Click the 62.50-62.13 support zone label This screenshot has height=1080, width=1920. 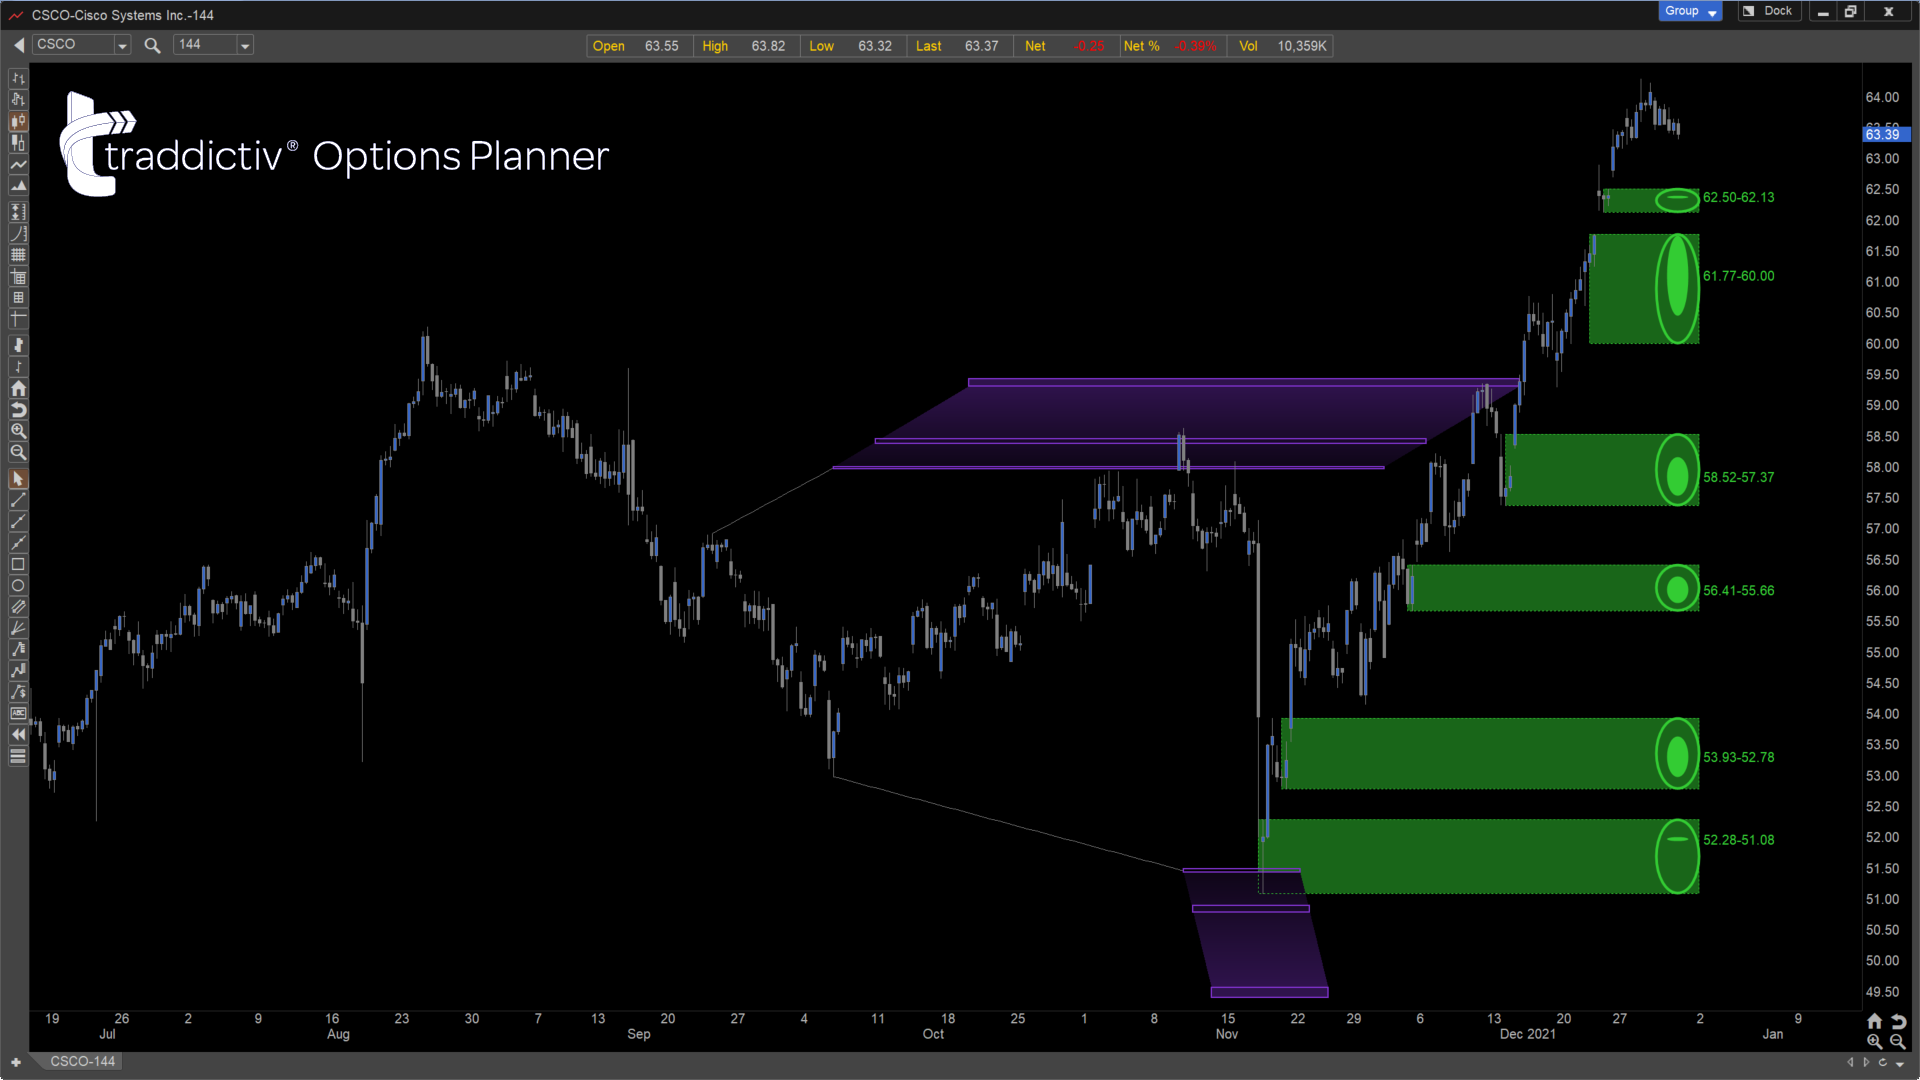click(x=1738, y=196)
